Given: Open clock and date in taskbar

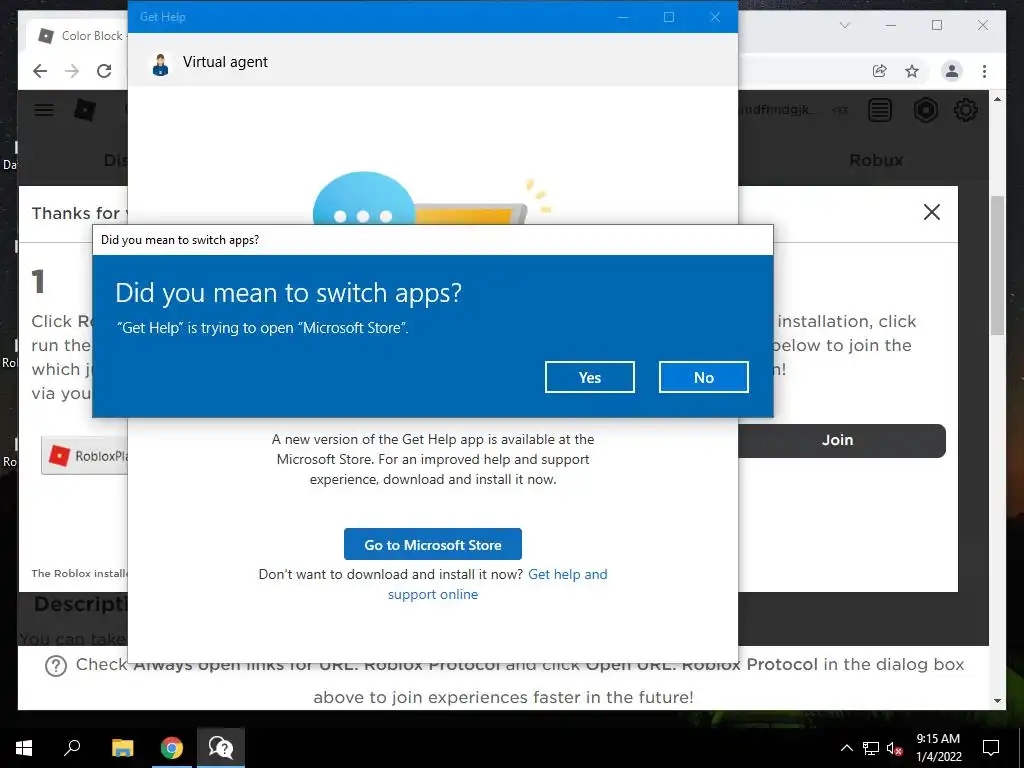Looking at the screenshot, I should tap(938, 748).
